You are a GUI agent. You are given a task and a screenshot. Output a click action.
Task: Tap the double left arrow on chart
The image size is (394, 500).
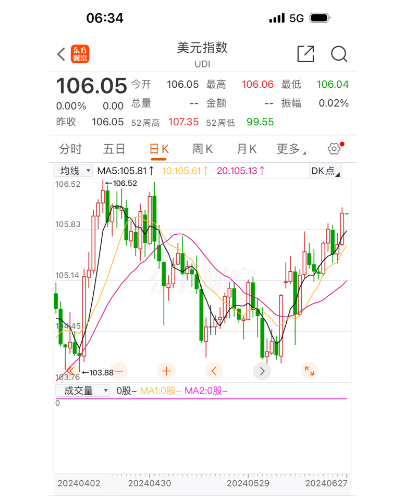70,371
